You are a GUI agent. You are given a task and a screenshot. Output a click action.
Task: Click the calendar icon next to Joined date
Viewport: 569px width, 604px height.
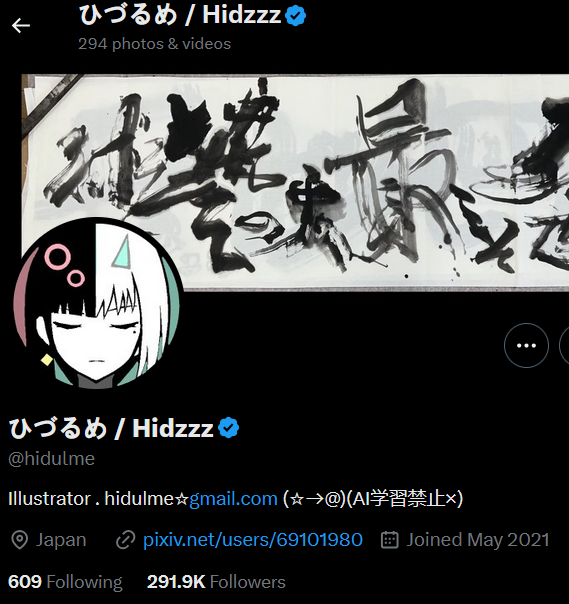[x=389, y=540]
